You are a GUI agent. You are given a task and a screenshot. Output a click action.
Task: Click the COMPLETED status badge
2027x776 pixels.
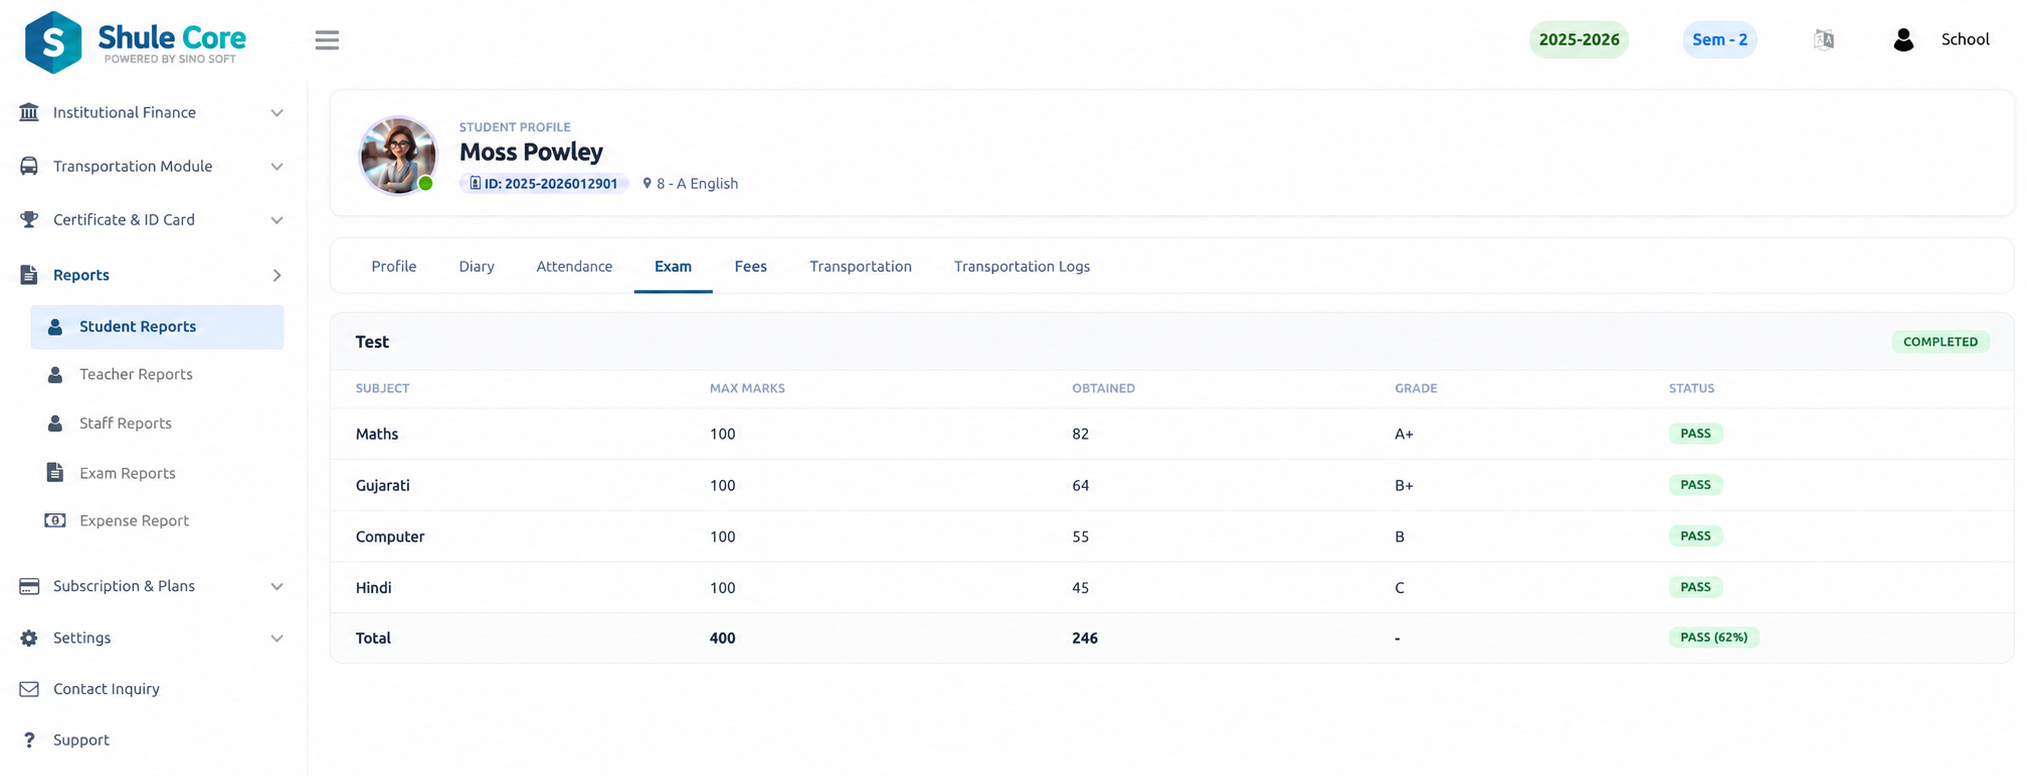(1940, 342)
